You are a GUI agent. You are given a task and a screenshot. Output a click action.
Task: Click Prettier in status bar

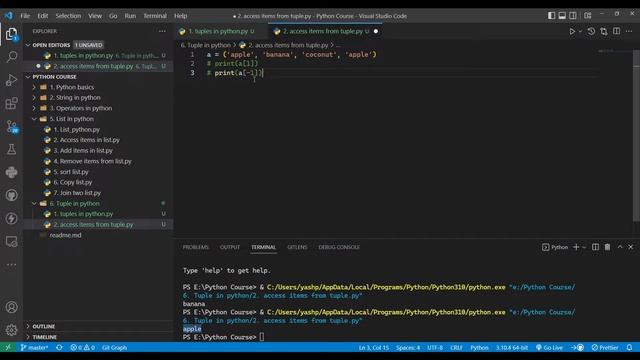pyautogui.click(x=605, y=348)
